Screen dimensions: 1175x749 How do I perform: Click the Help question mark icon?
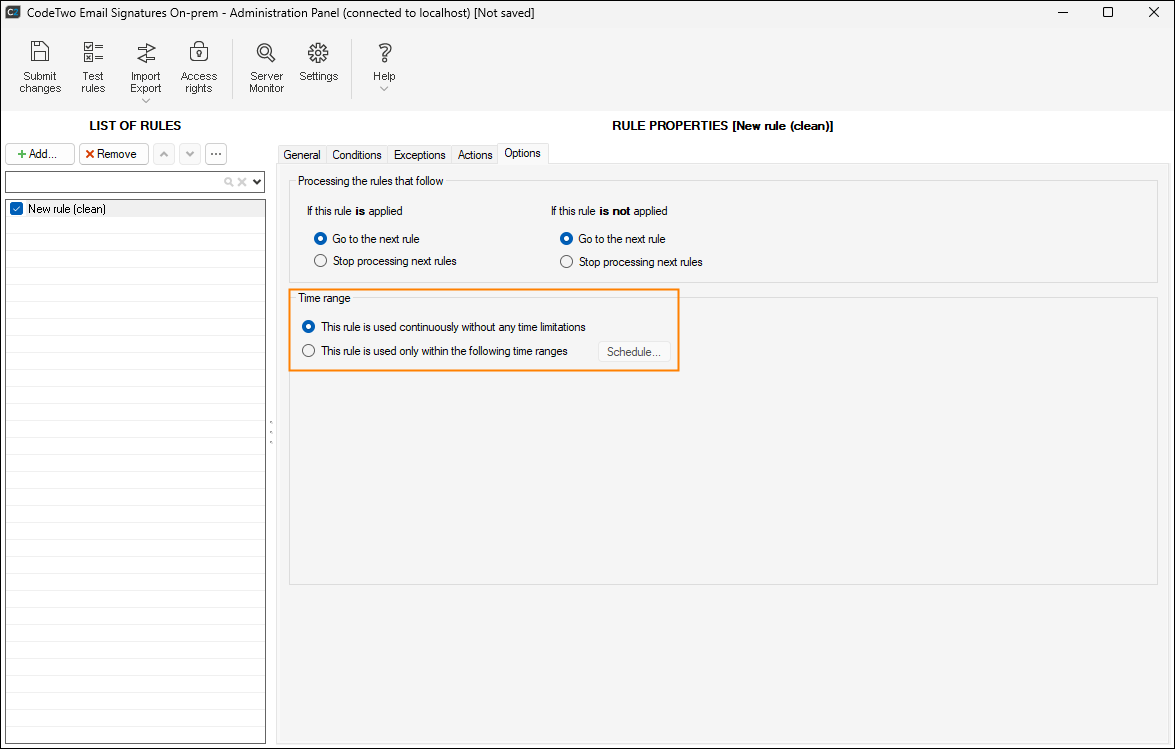point(384,53)
